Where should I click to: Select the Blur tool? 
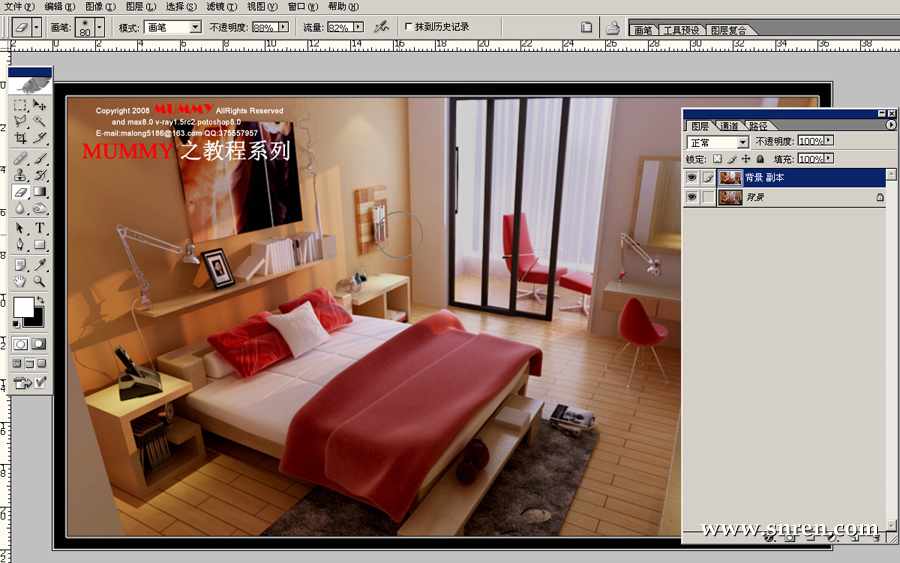point(21,208)
